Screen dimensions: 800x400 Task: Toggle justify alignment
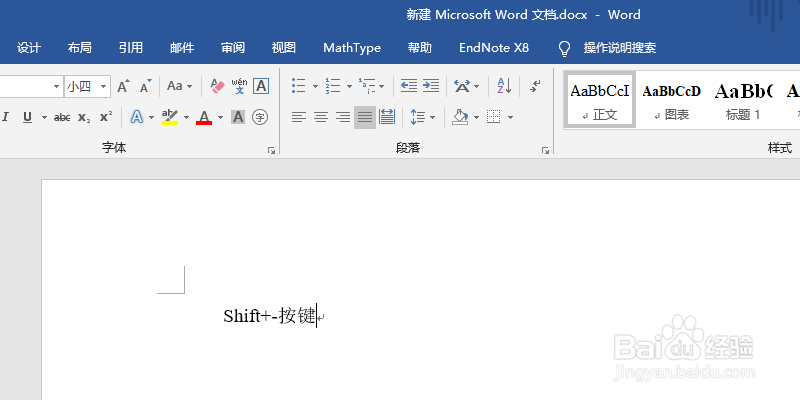[365, 117]
